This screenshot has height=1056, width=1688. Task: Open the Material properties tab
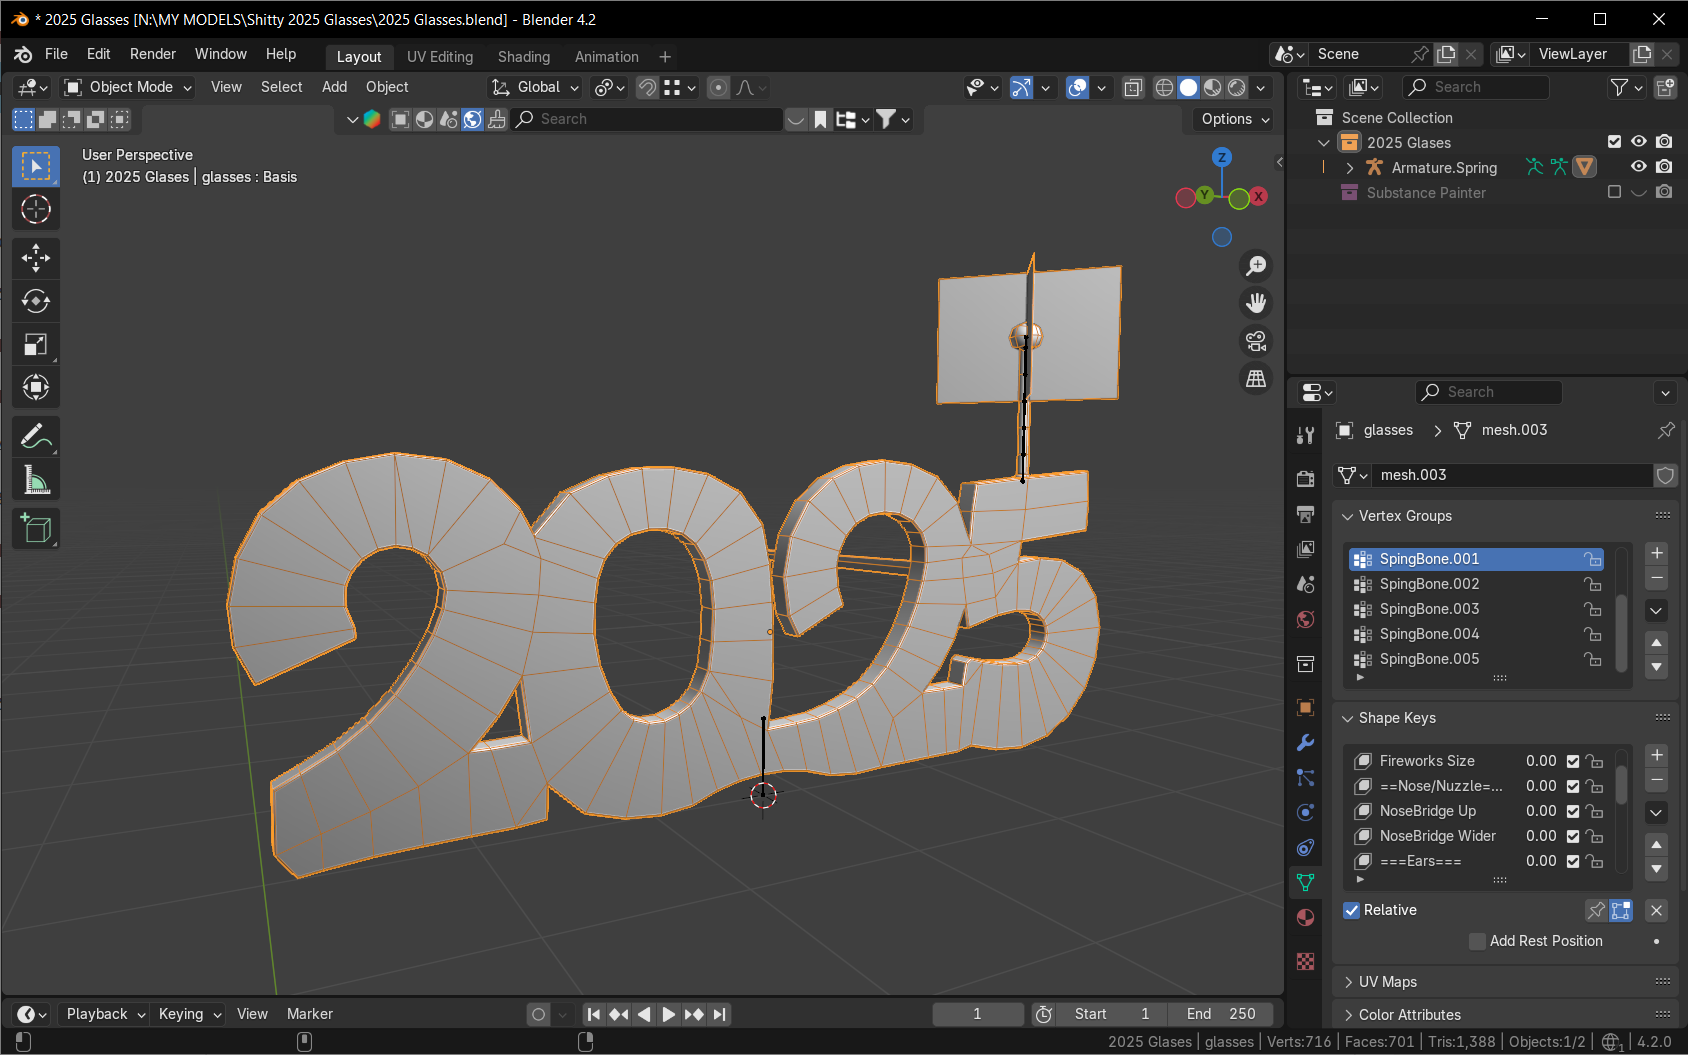tap(1305, 918)
